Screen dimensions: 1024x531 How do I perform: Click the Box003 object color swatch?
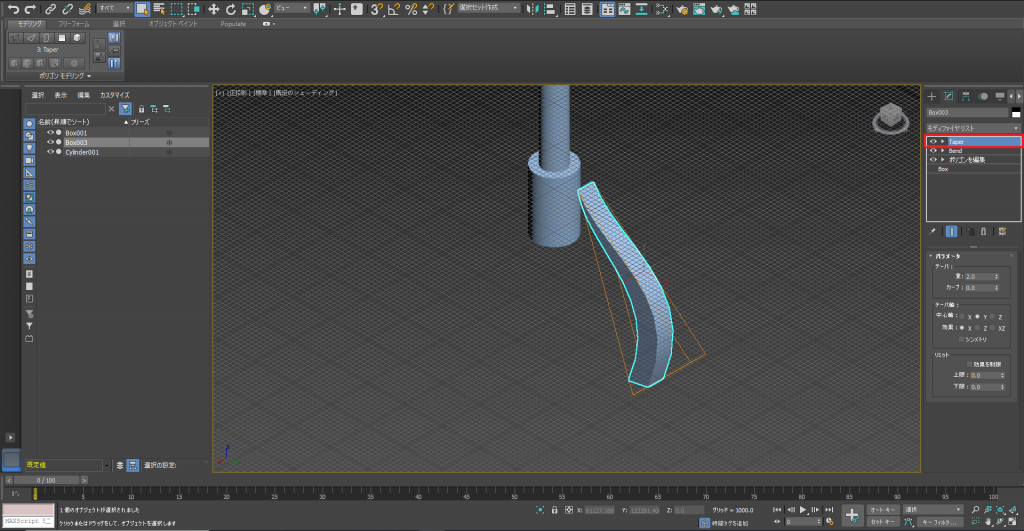pos(1016,112)
